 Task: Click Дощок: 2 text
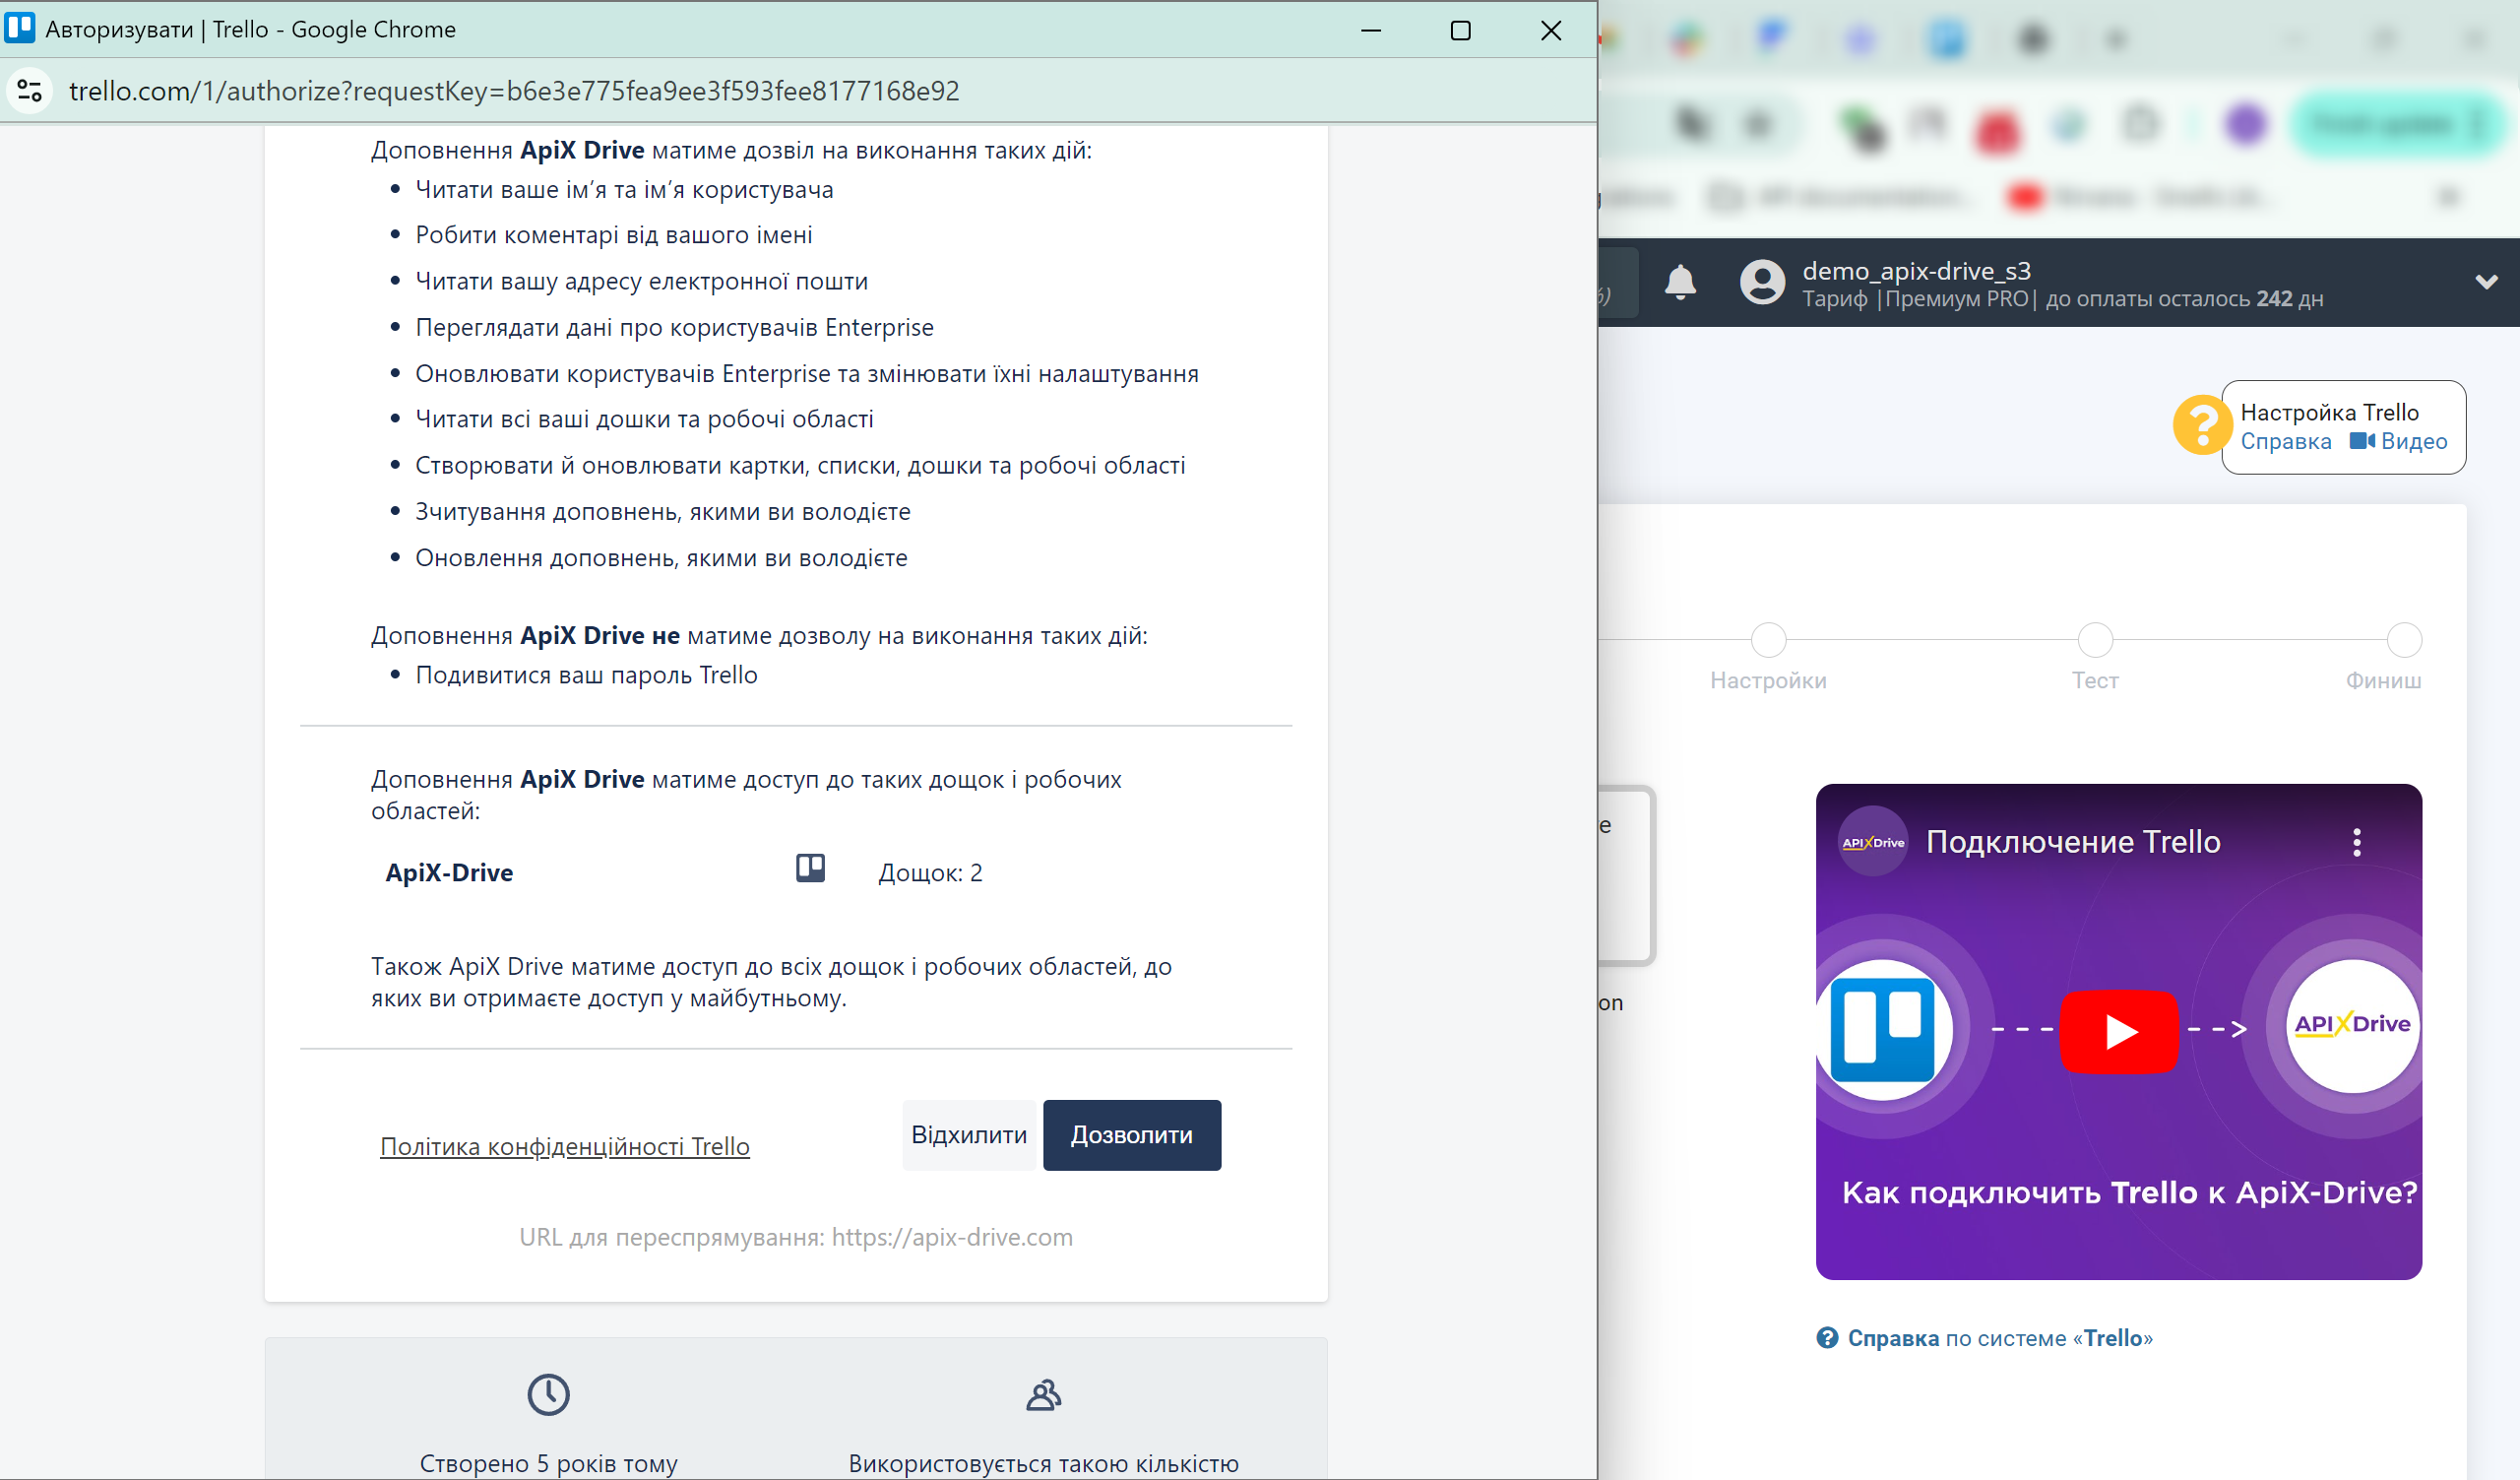[930, 872]
